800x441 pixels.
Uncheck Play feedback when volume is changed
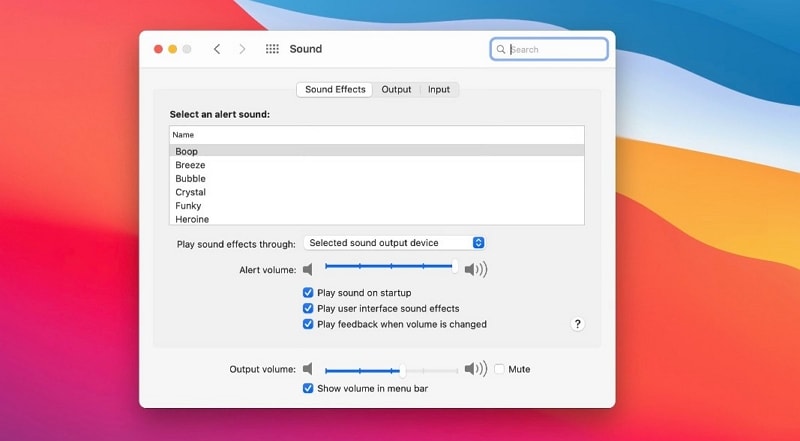(308, 324)
